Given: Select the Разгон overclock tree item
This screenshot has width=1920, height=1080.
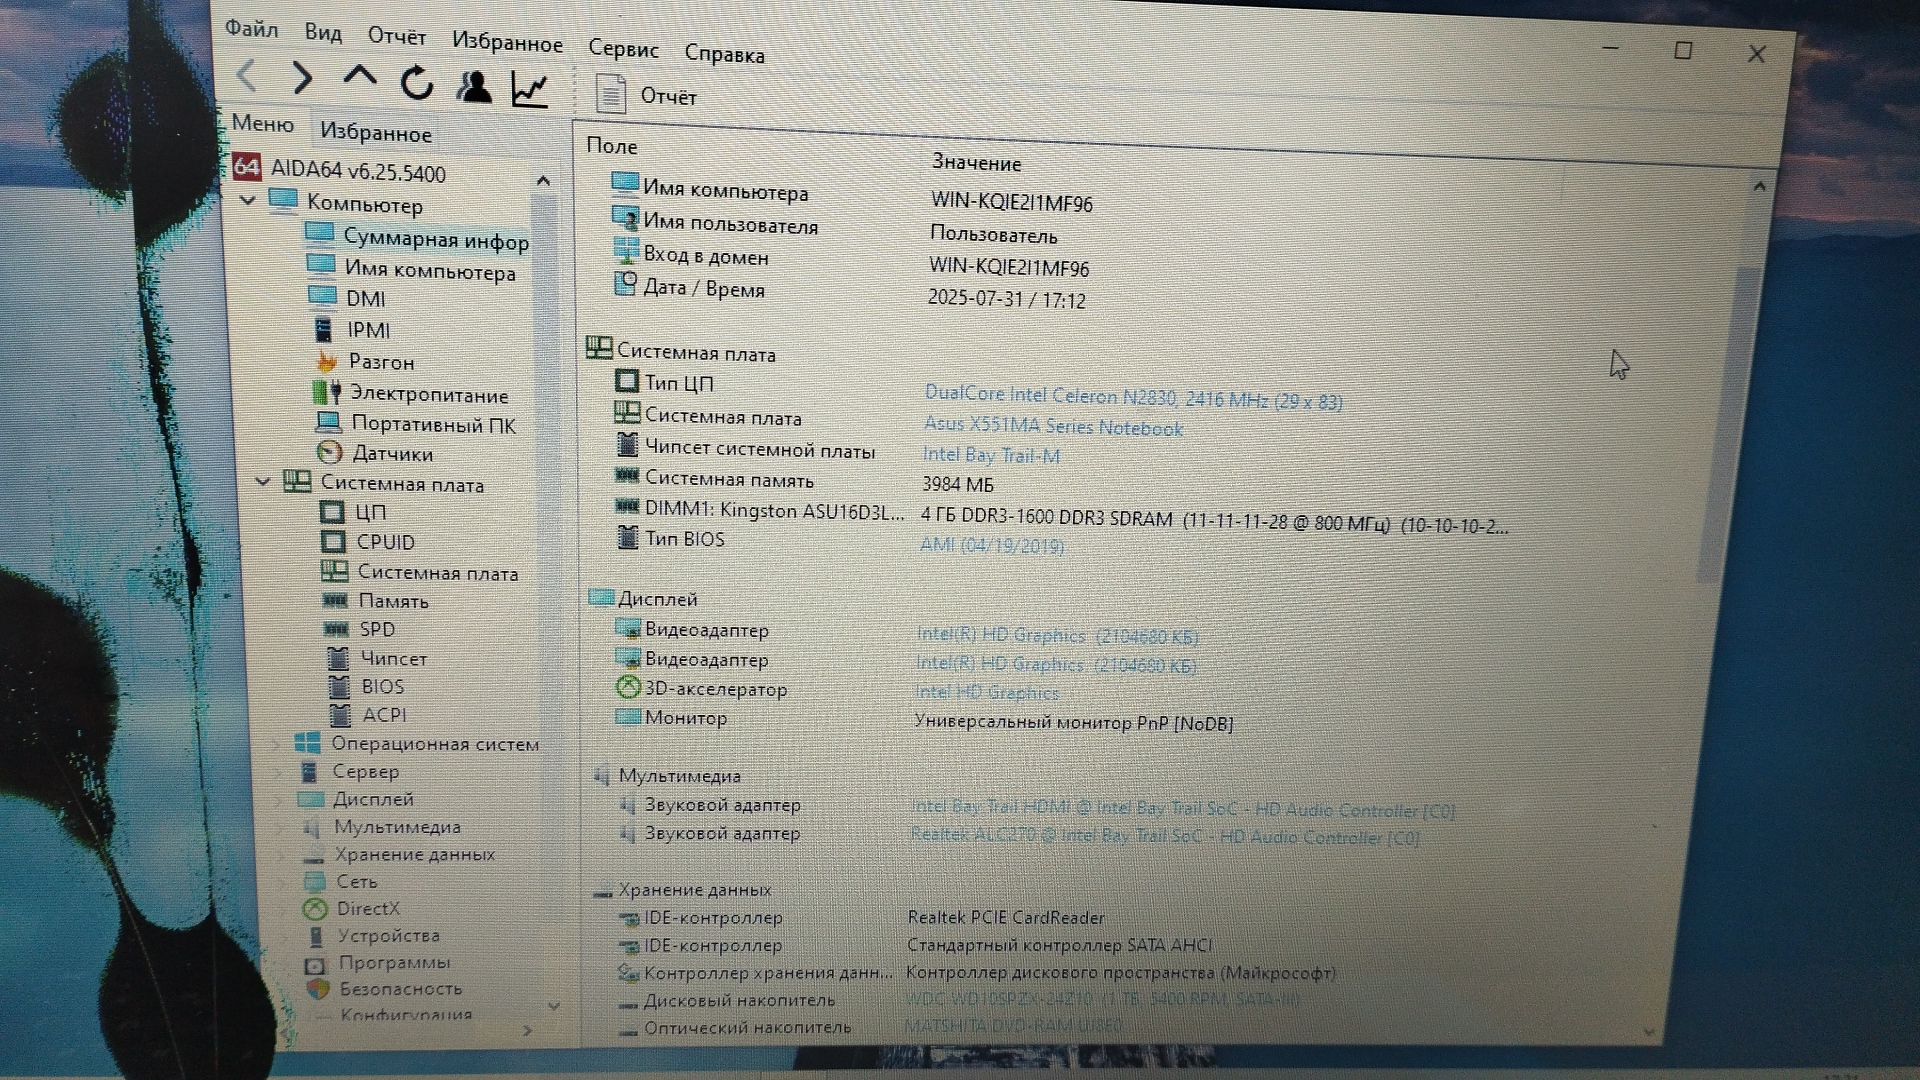Looking at the screenshot, I should (x=381, y=362).
